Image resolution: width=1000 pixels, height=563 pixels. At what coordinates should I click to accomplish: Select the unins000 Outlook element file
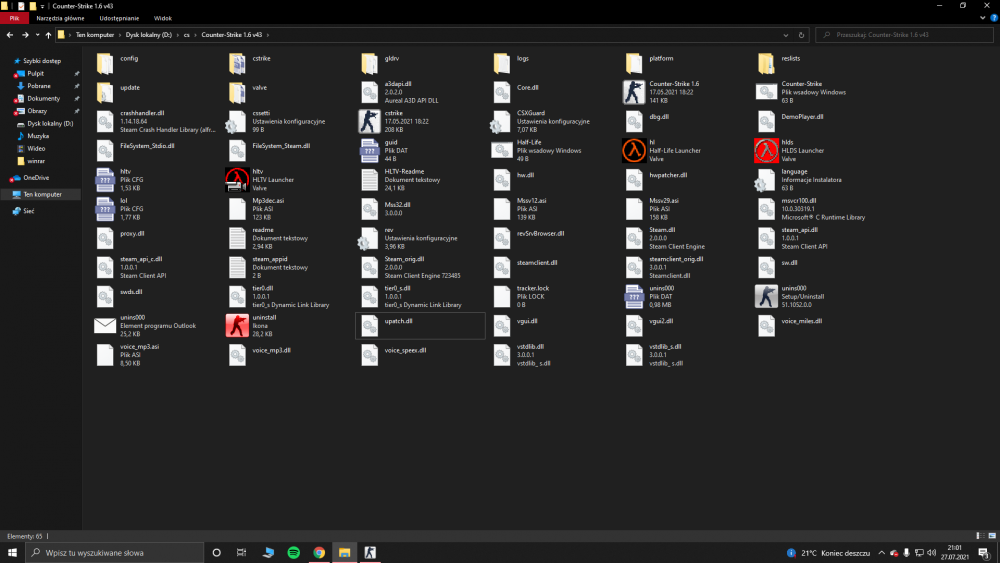coord(105,325)
